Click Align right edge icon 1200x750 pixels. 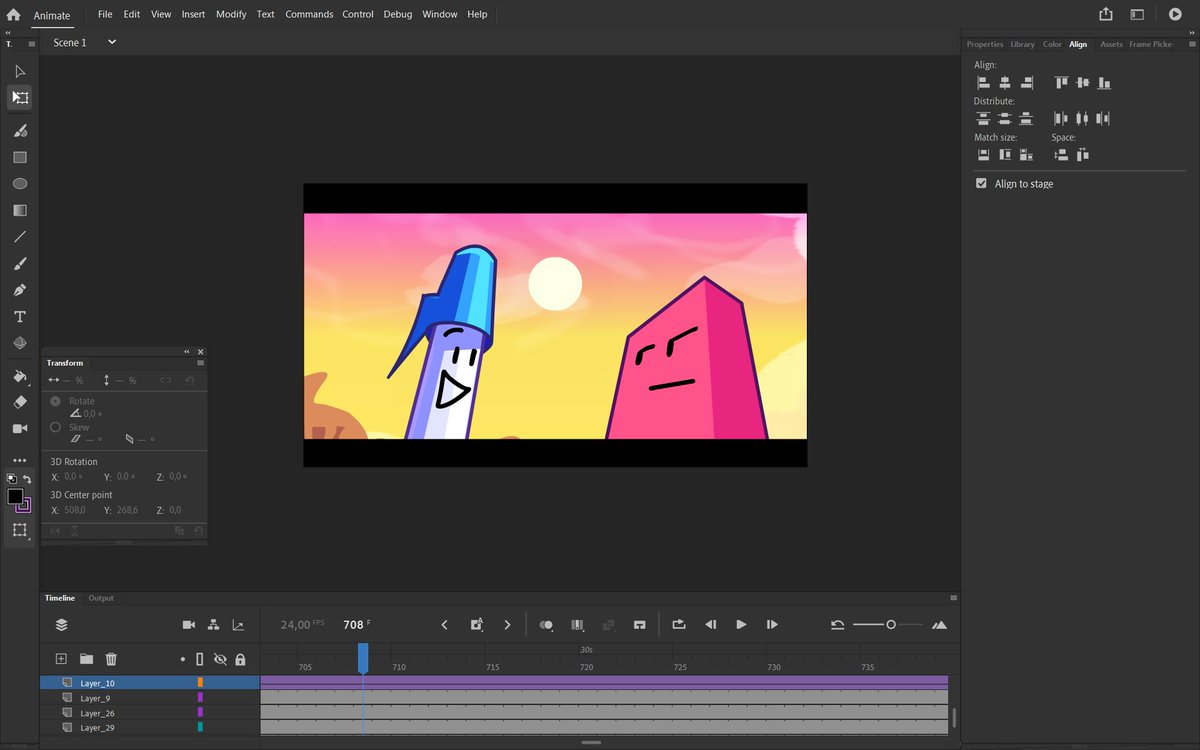click(x=1026, y=83)
